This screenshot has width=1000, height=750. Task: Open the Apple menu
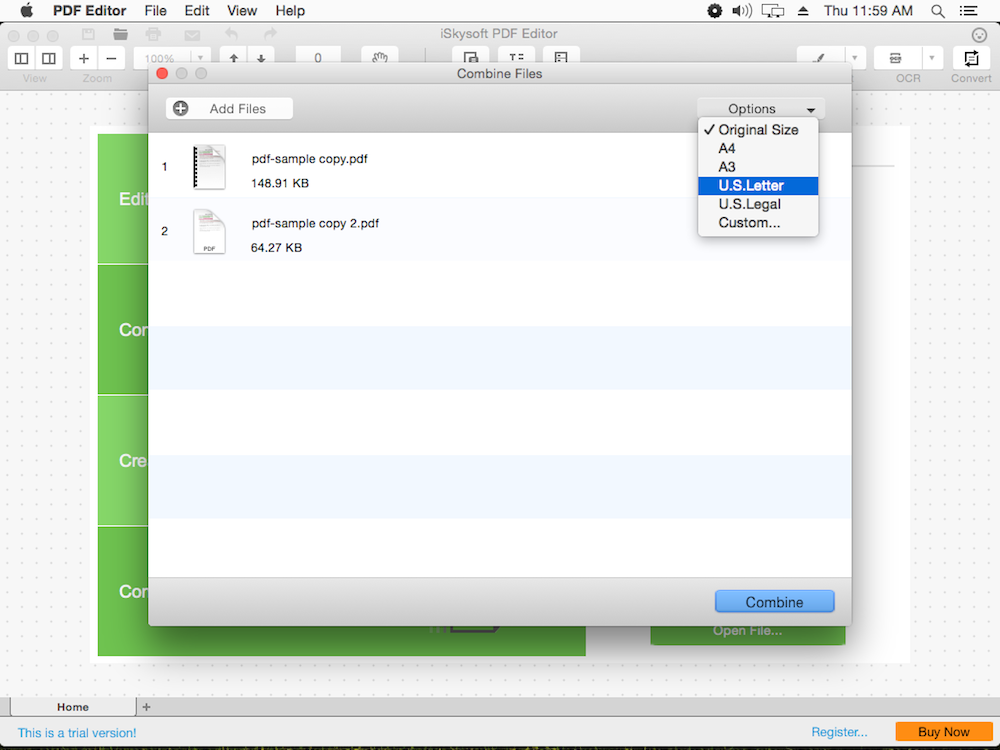pyautogui.click(x=27, y=11)
